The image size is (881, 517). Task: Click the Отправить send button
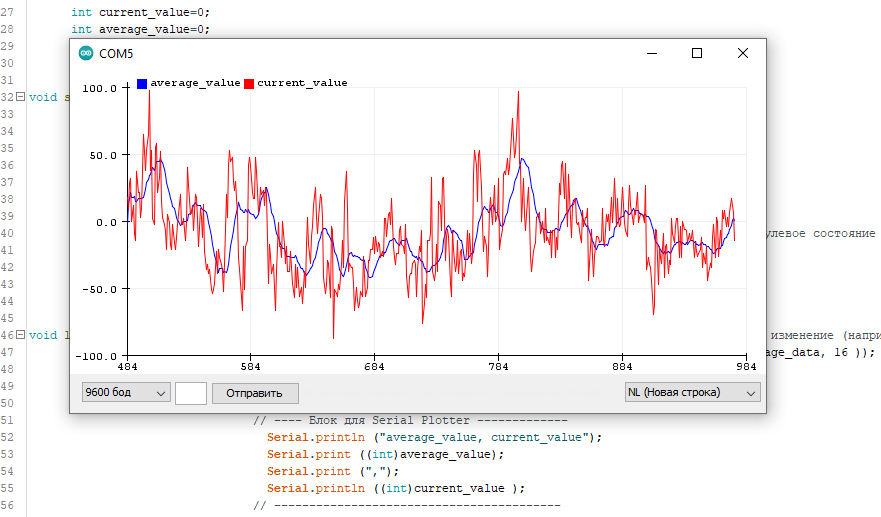pyautogui.click(x=255, y=393)
